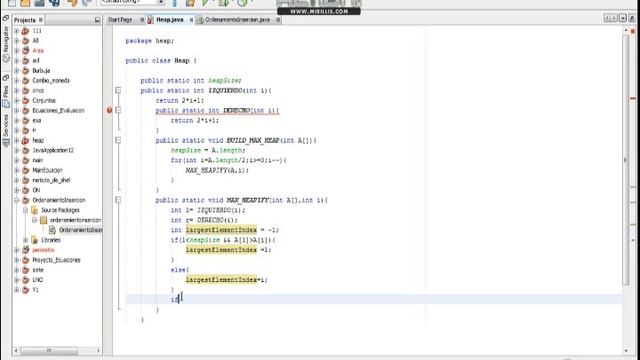This screenshot has height=360, width=640.
Task: Click the editor scrollbar up arrow
Action: 626,31
